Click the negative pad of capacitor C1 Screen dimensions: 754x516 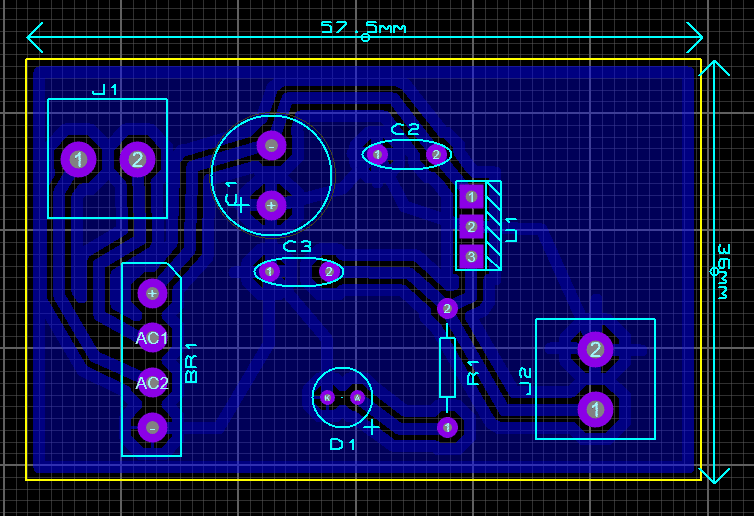pyautogui.click(x=271, y=146)
